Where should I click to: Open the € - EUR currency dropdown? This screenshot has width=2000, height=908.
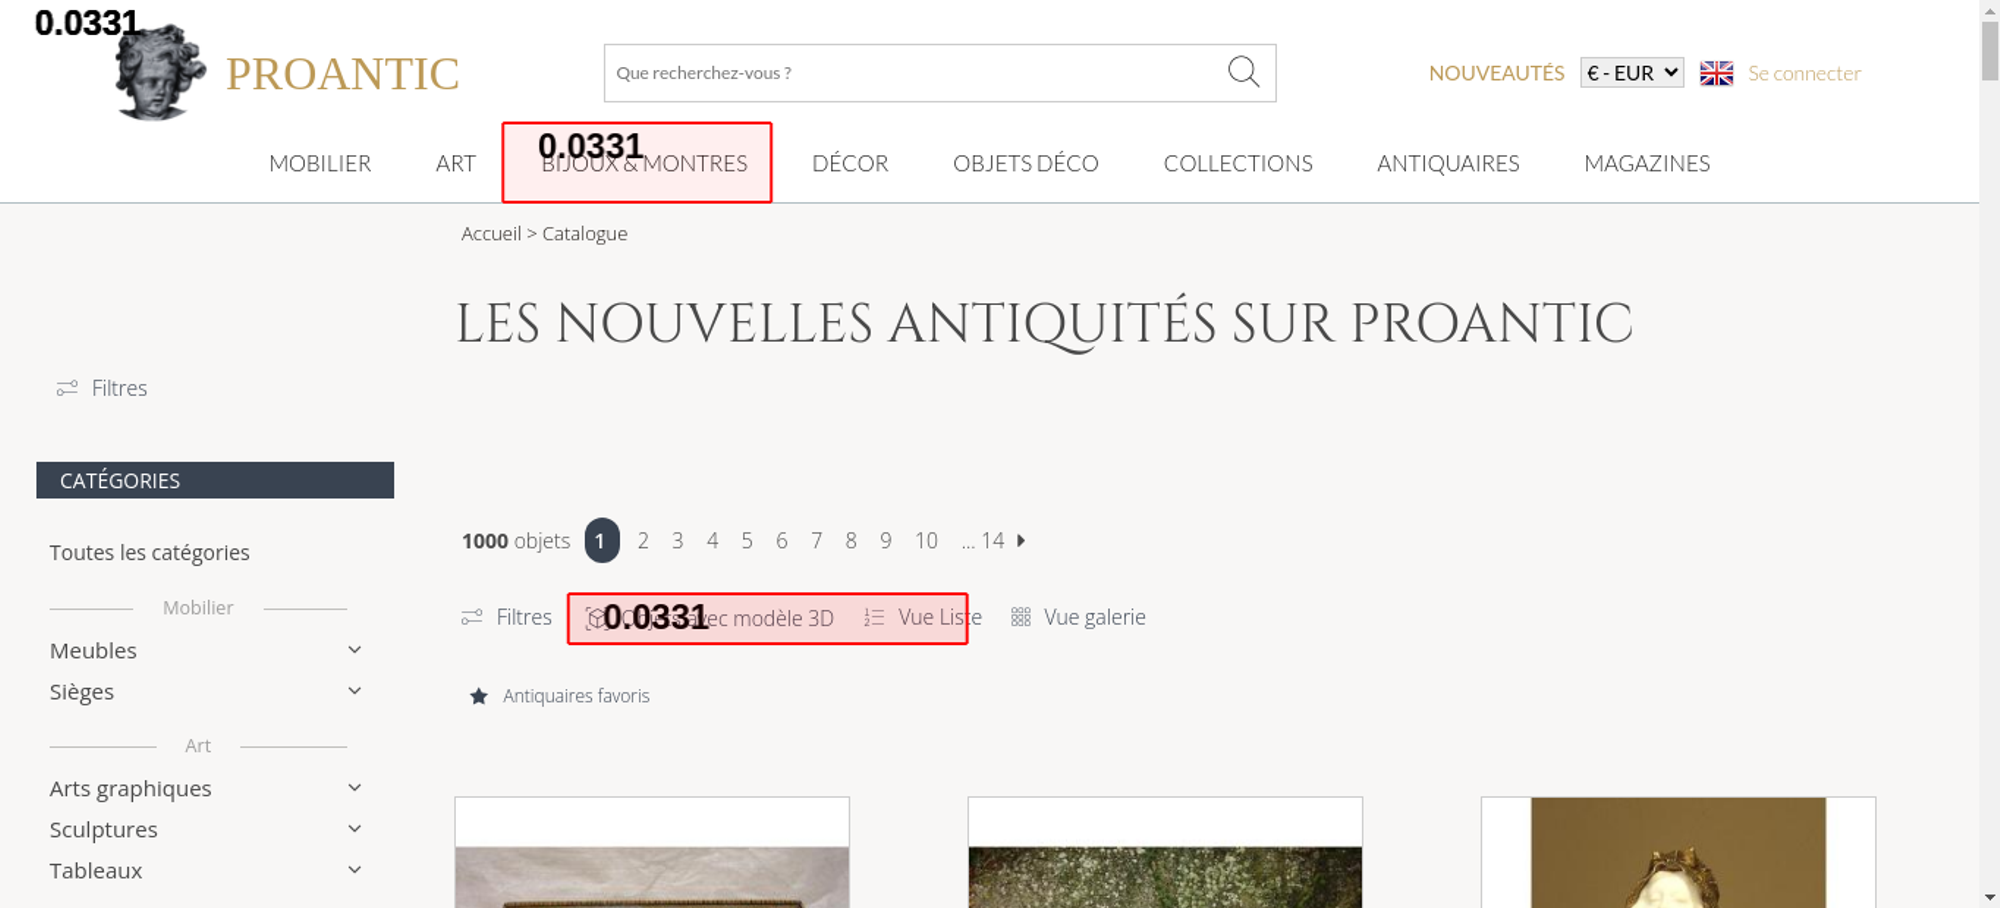pyautogui.click(x=1632, y=73)
